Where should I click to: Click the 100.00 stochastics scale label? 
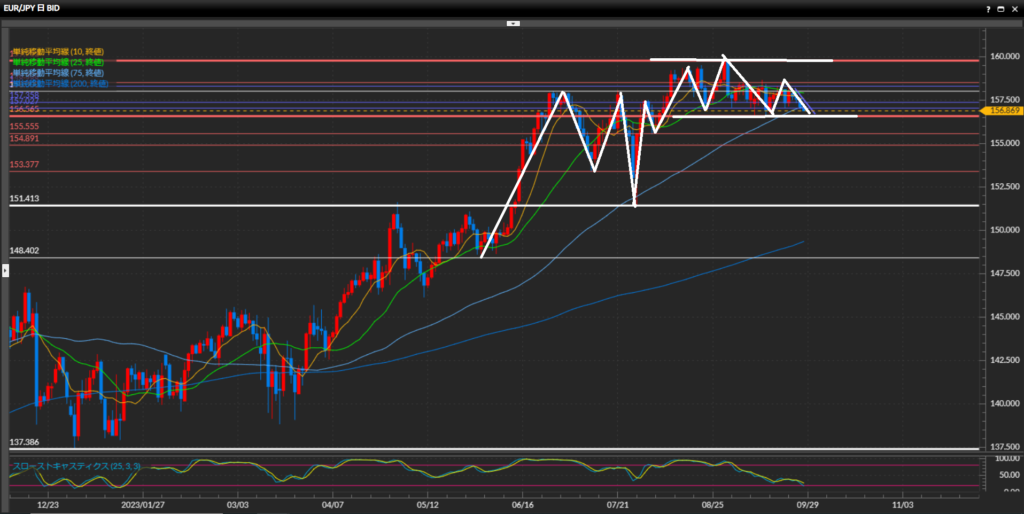[1003, 459]
